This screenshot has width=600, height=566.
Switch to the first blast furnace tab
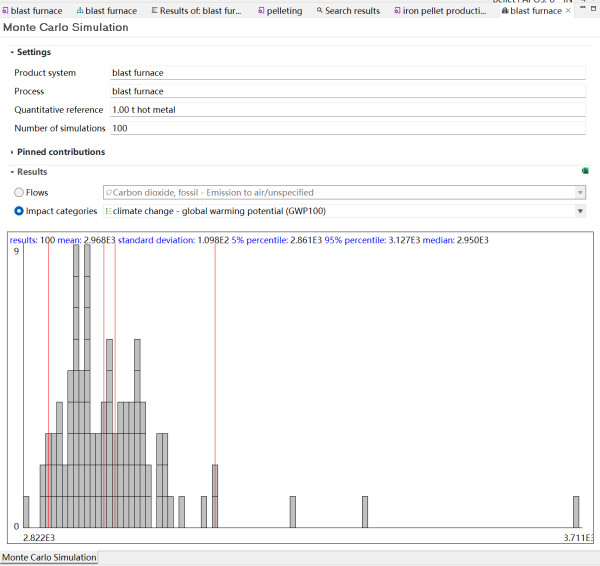(32, 11)
